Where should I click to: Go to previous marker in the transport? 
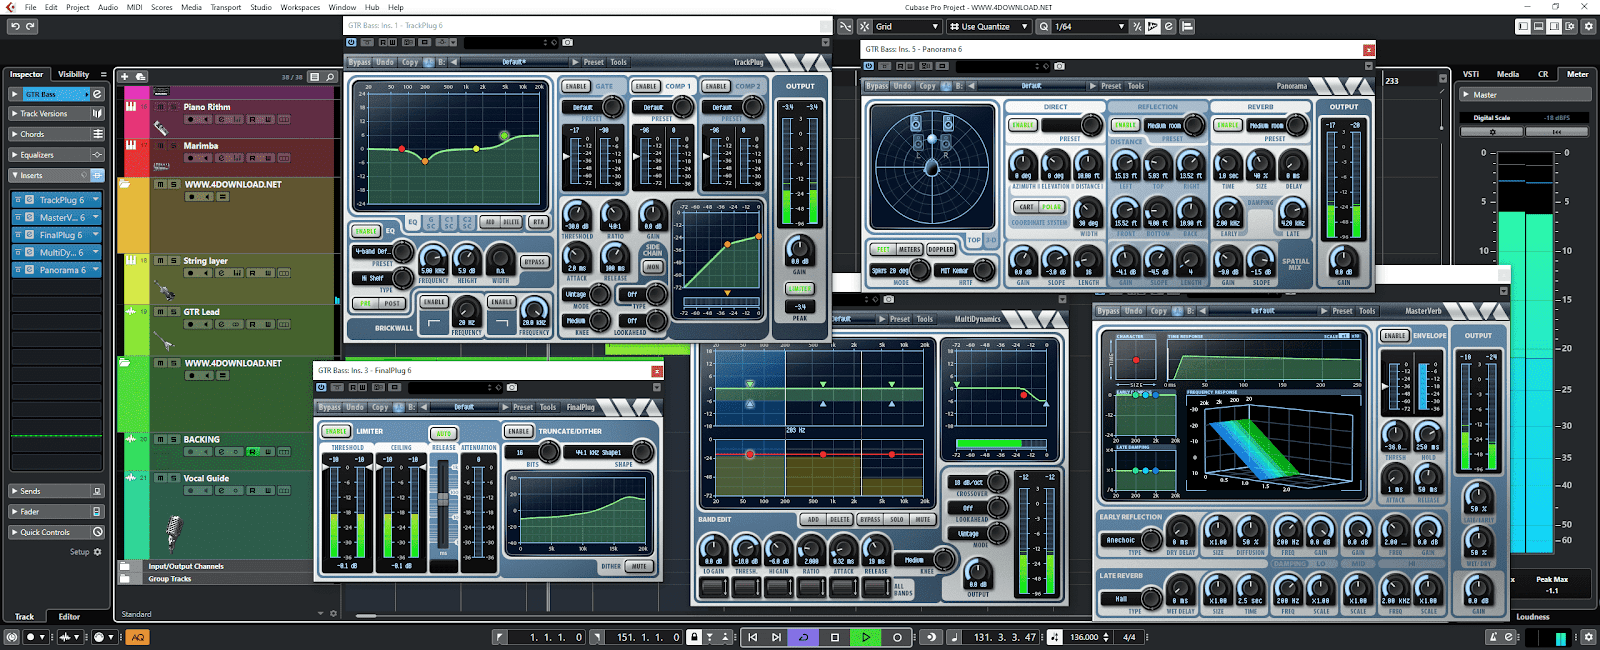click(752, 637)
